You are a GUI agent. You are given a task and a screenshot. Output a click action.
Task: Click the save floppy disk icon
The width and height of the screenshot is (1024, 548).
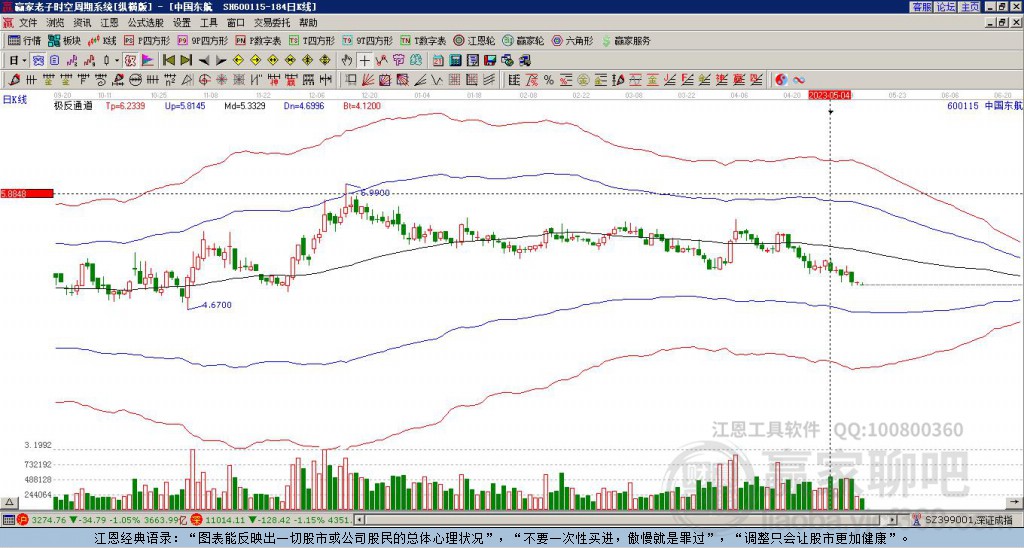490,61
